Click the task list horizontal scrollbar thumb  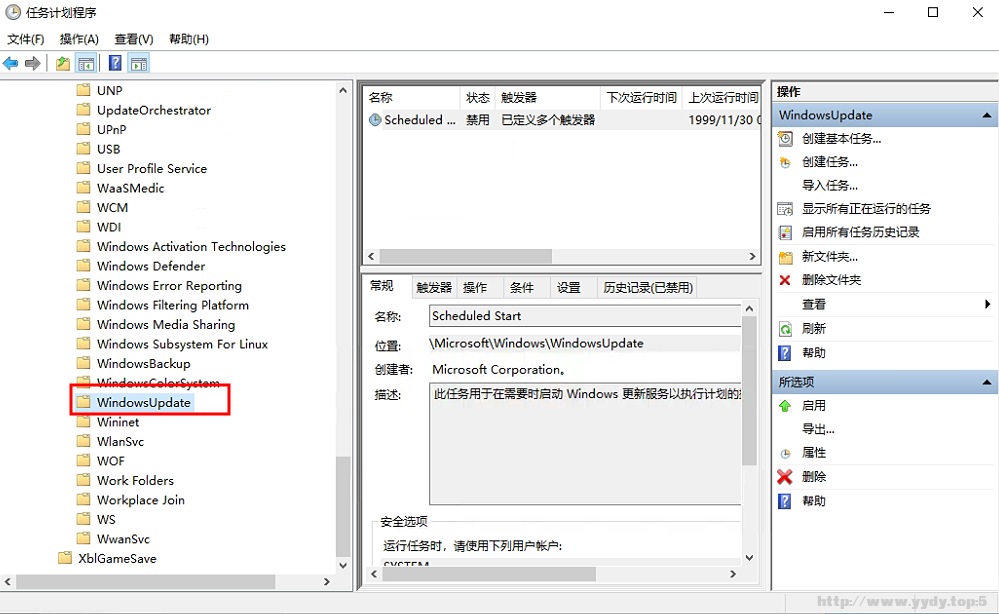[x=466, y=256]
